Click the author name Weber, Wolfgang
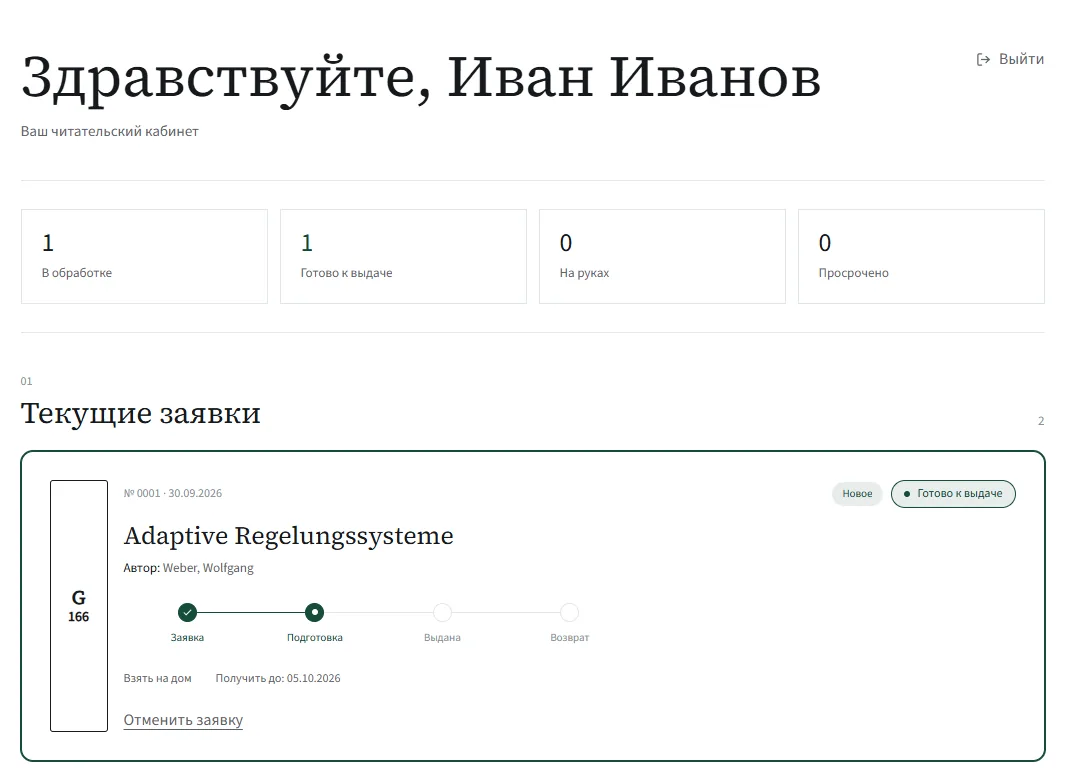This screenshot has height=770, width=1065. click(x=209, y=568)
